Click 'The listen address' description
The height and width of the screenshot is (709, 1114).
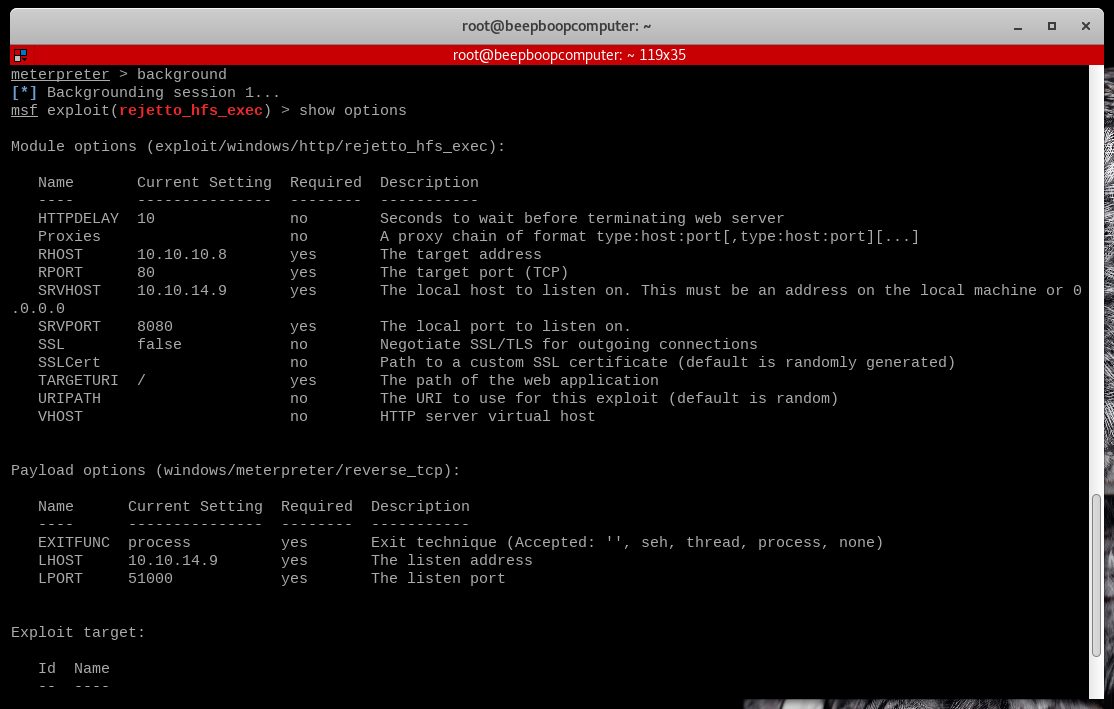[451, 561]
